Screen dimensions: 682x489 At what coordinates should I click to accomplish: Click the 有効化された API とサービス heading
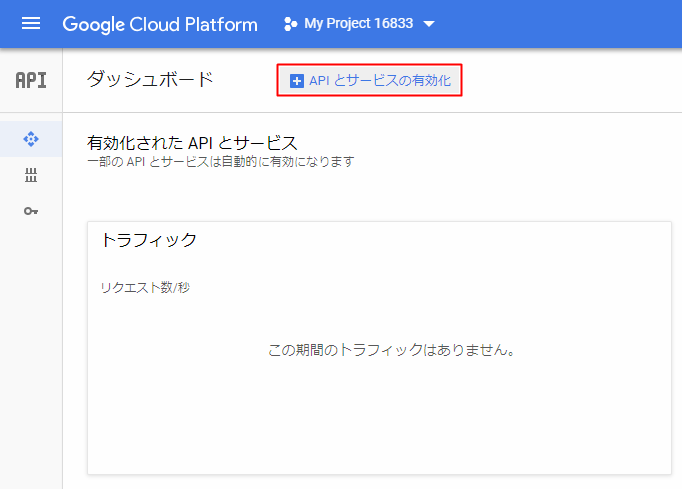tap(192, 143)
